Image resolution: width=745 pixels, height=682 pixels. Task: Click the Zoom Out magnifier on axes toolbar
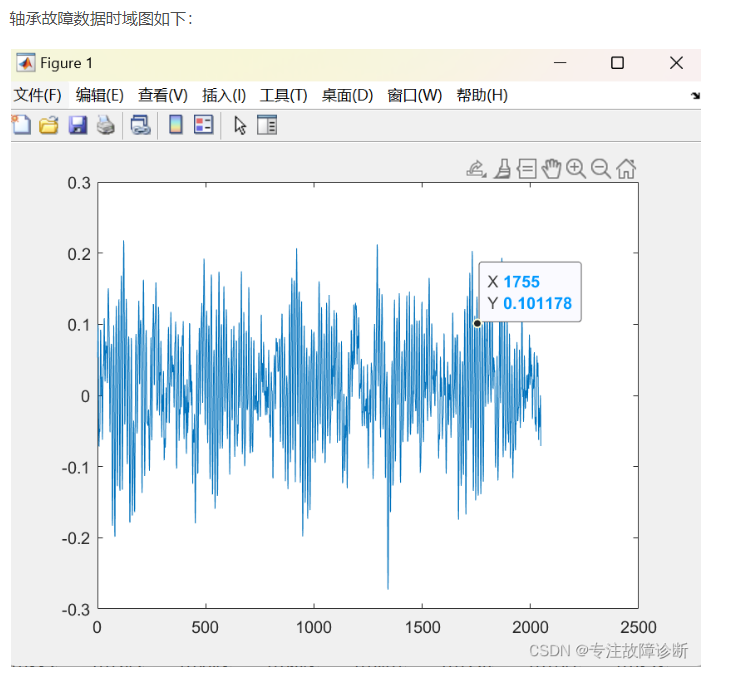click(x=601, y=168)
